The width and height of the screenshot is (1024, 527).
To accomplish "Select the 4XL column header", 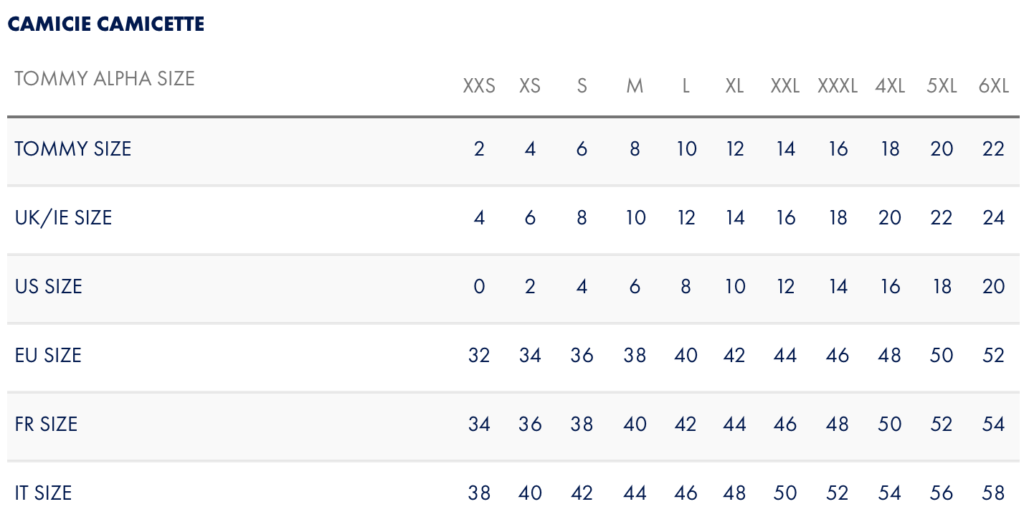I will tap(889, 86).
